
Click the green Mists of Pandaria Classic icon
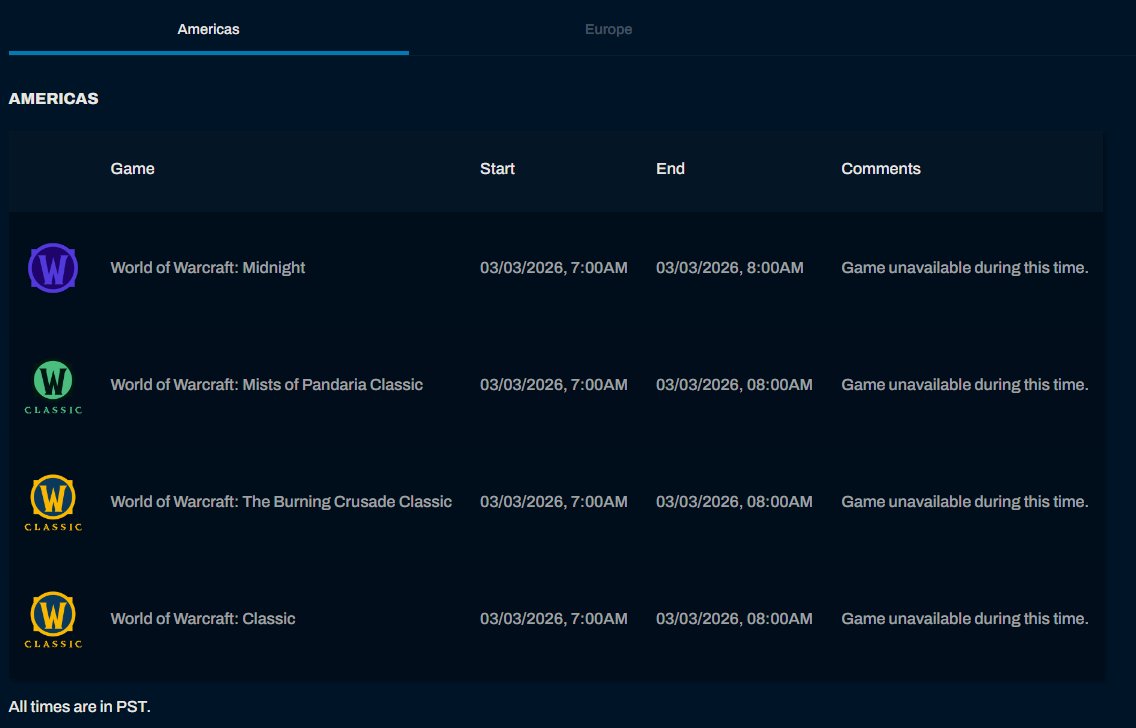(x=53, y=387)
